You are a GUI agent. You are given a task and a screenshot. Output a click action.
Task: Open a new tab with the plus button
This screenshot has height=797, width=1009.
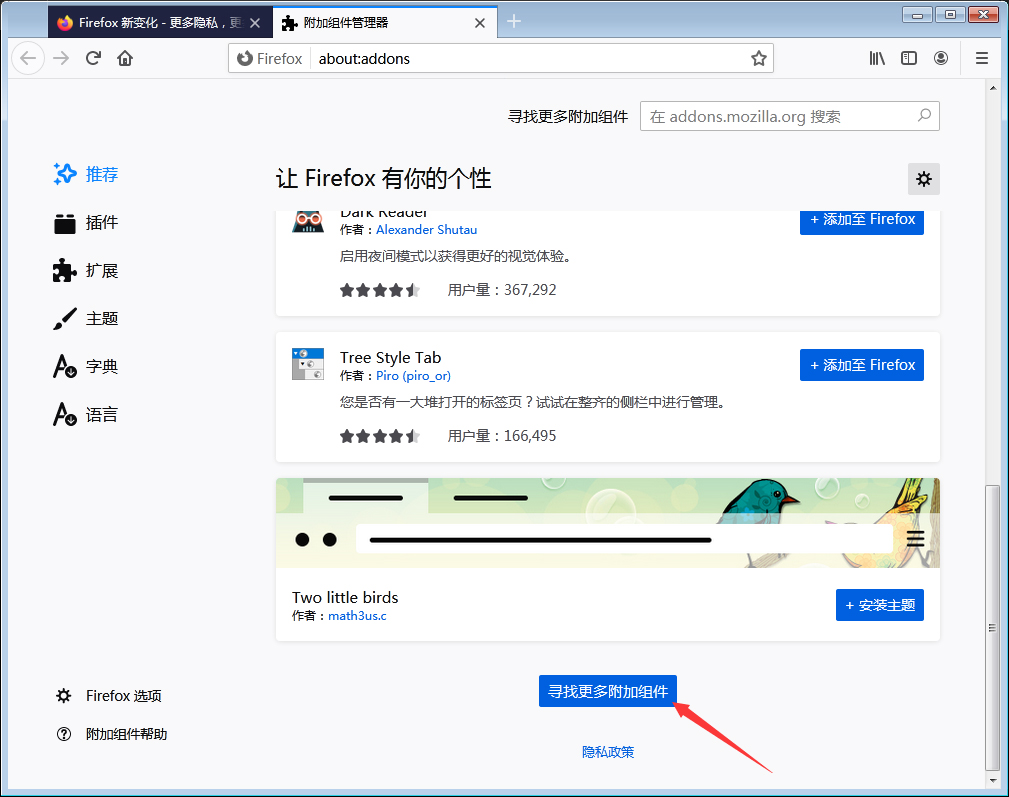(x=514, y=20)
